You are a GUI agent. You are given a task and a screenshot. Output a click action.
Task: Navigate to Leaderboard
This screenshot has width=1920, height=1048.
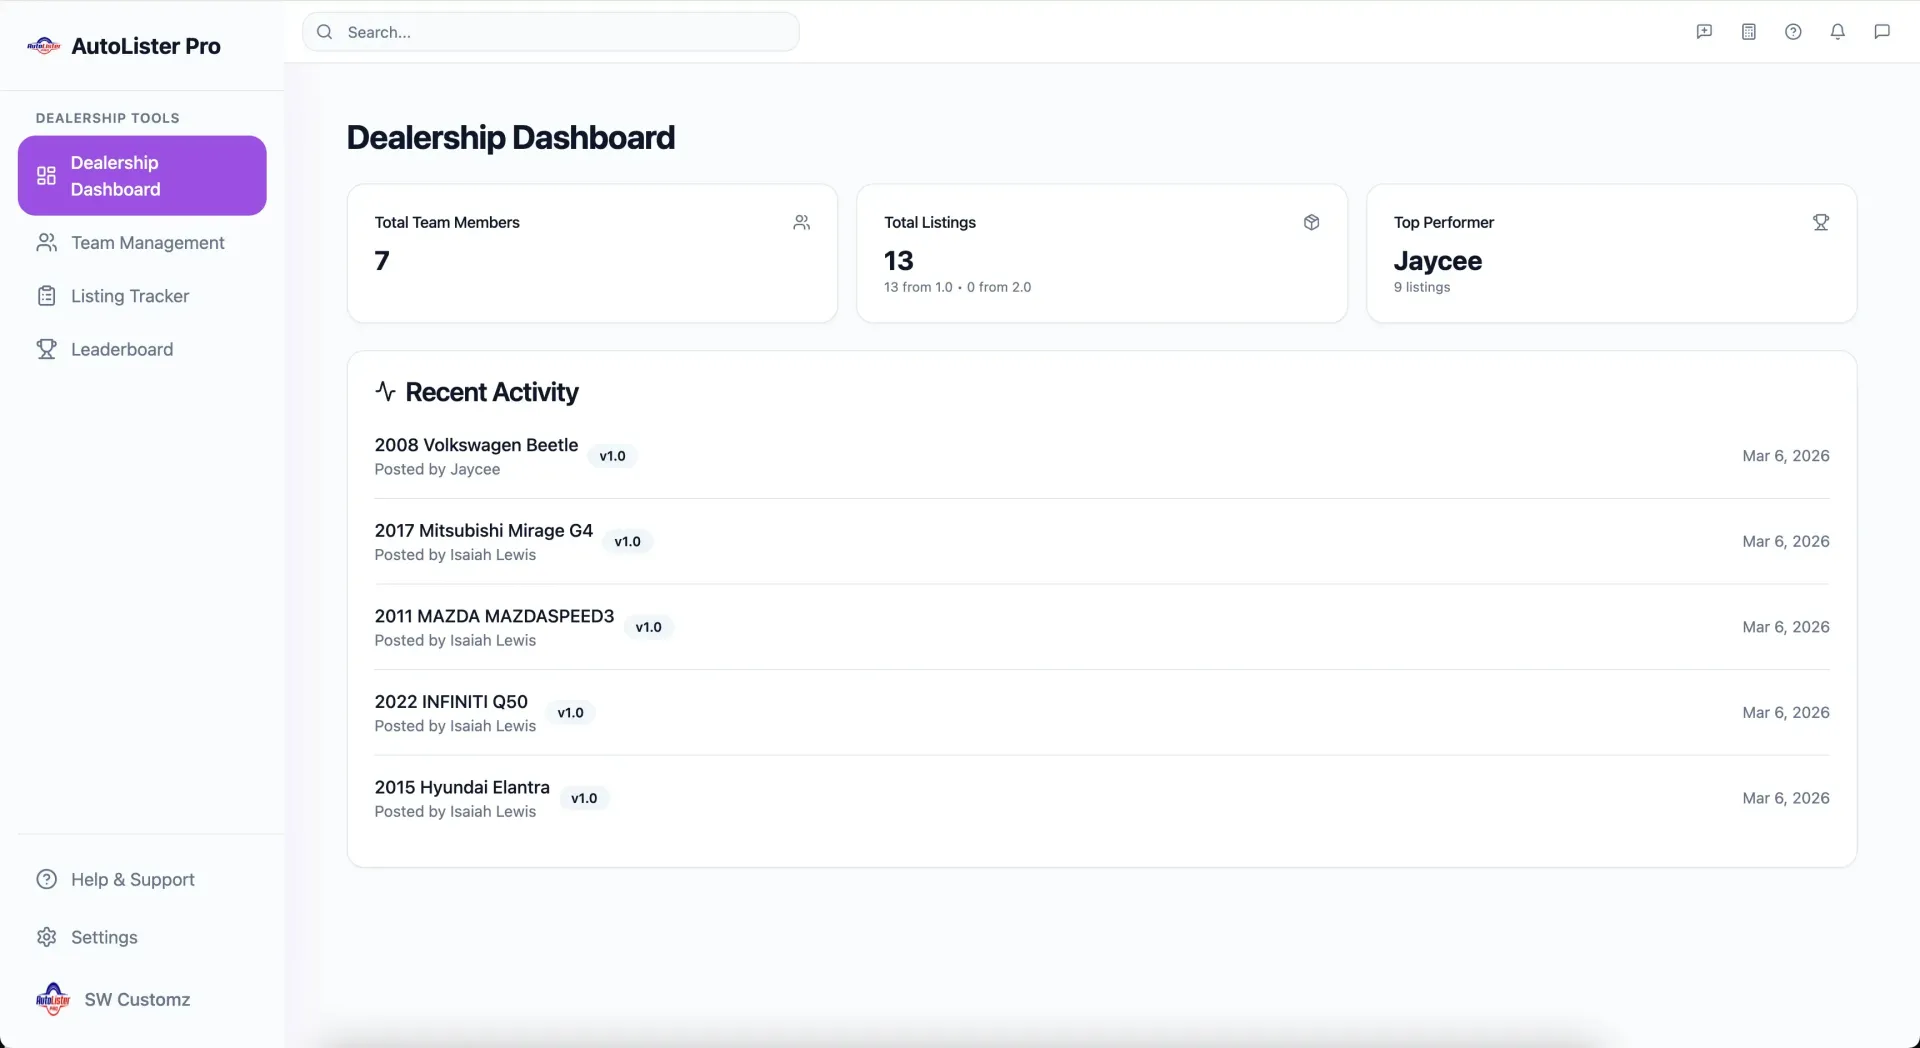(x=142, y=349)
